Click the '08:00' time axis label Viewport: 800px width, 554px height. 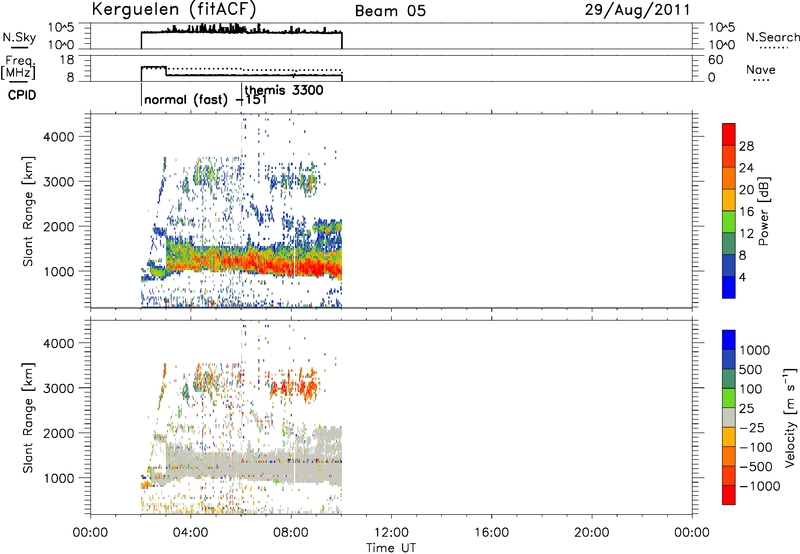[x=291, y=533]
